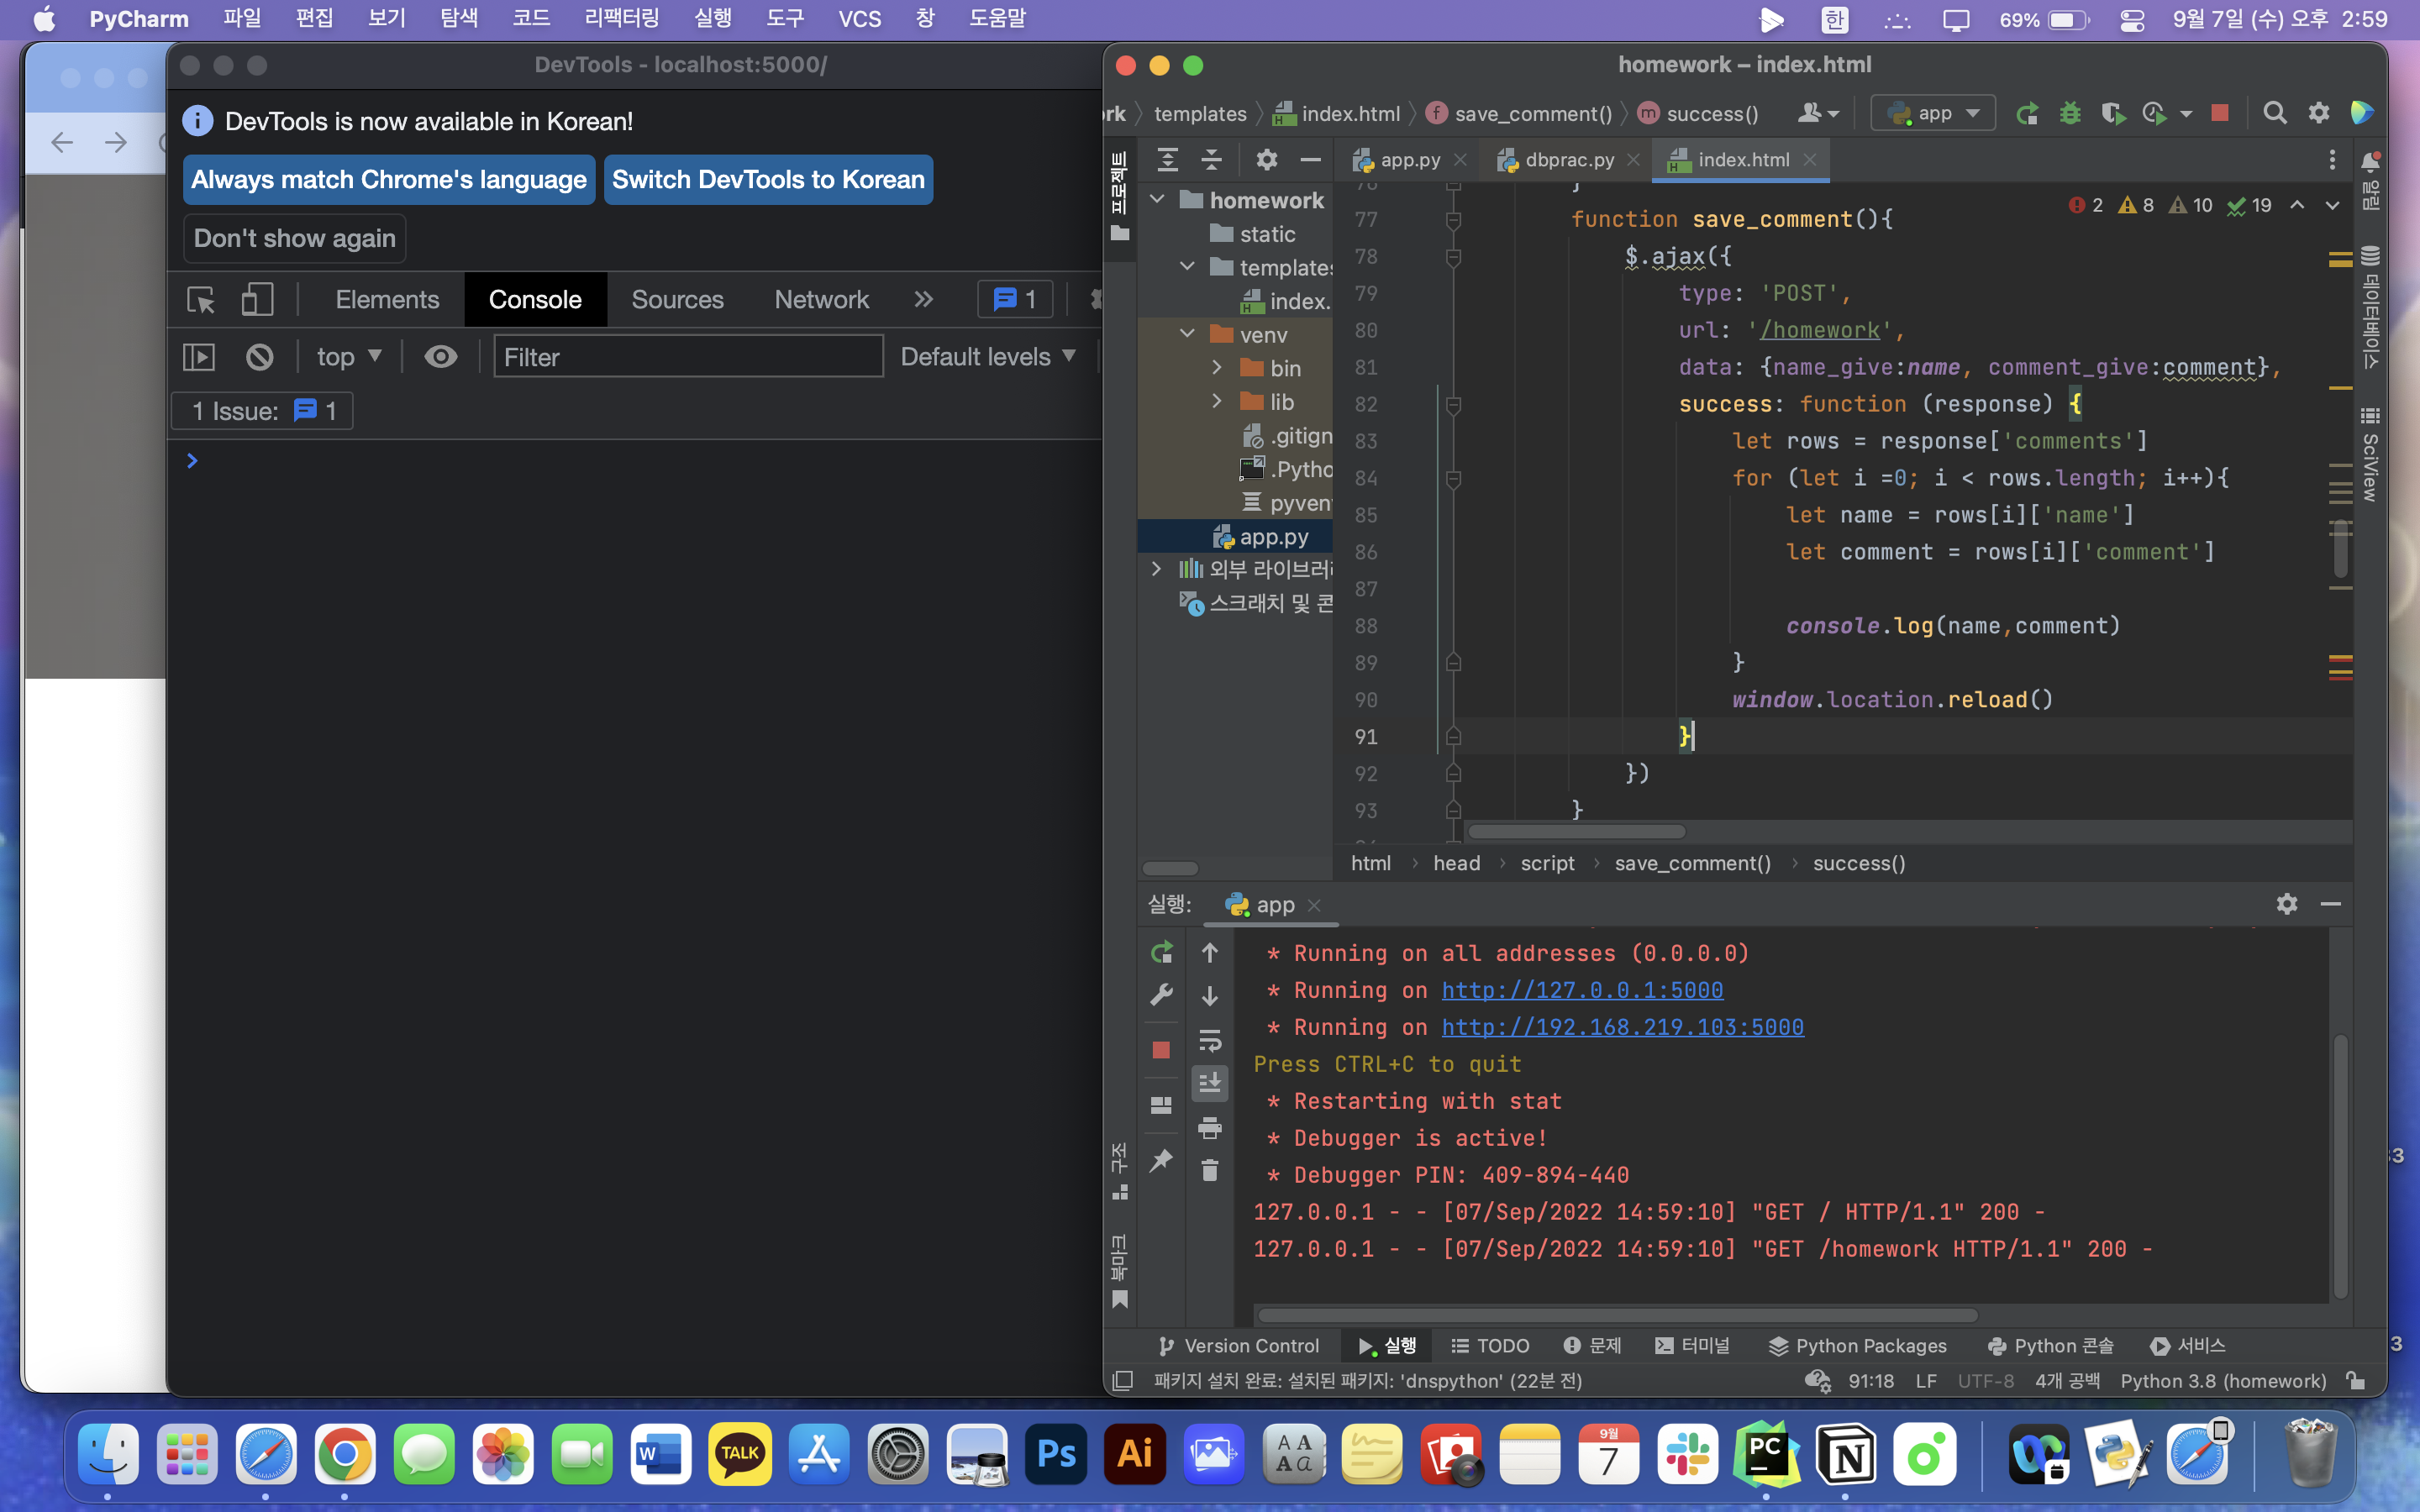Open the issues counter in the DevTools tab bar
This screenshot has height=1512, width=2420.
tap(1014, 299)
